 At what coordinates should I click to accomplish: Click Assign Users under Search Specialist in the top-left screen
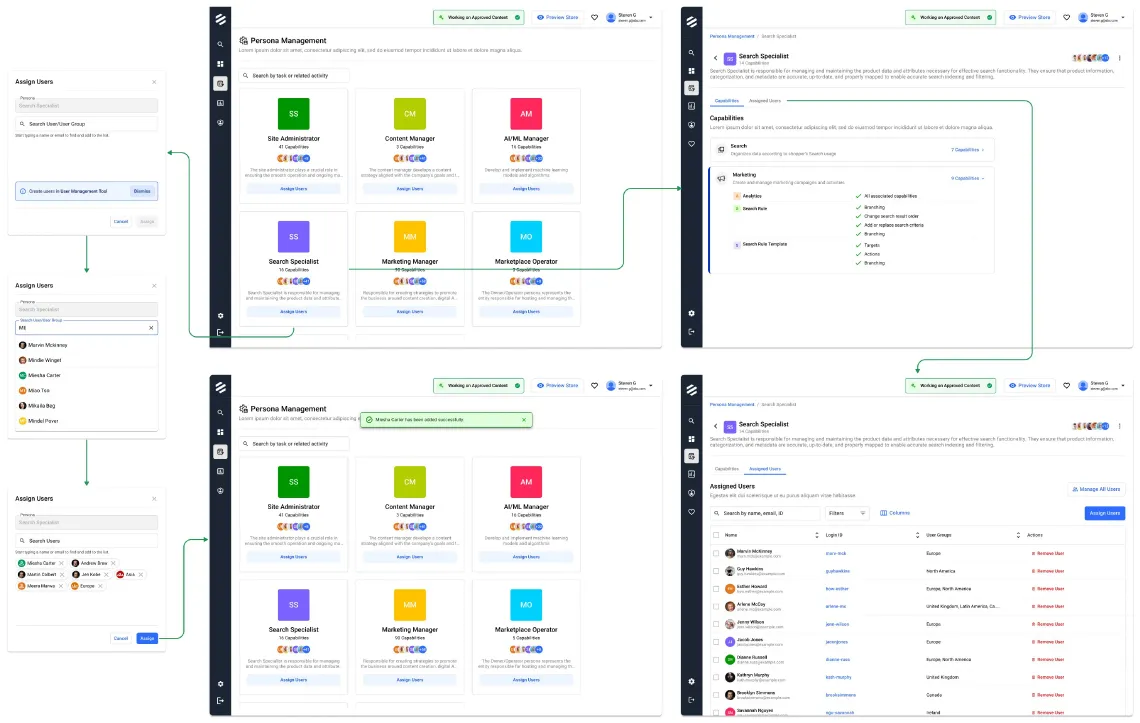tap(294, 311)
